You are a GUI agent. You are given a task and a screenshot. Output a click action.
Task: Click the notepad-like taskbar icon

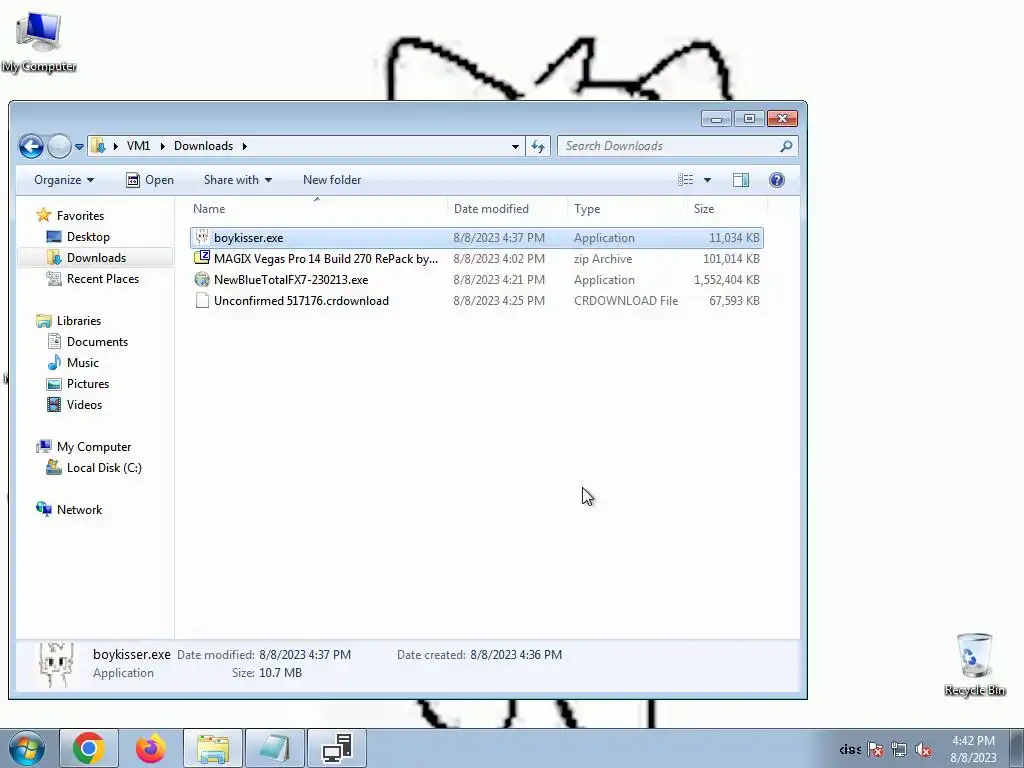(274, 748)
